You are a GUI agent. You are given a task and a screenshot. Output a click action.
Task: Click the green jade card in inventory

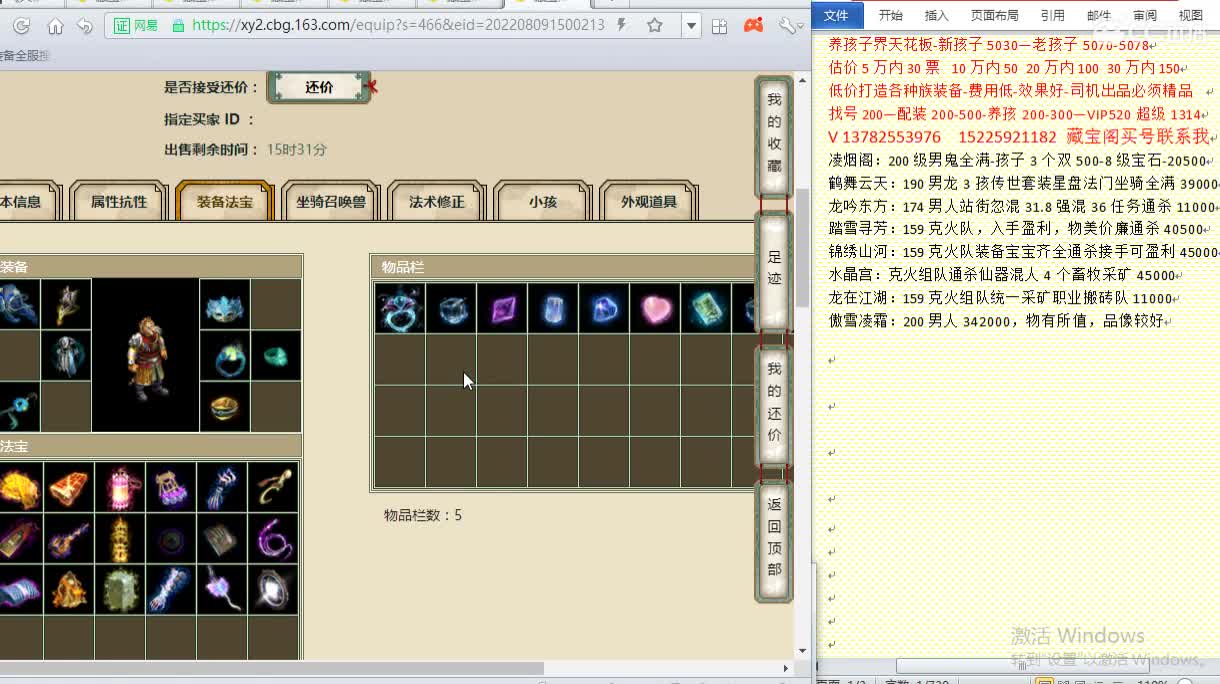coord(706,308)
